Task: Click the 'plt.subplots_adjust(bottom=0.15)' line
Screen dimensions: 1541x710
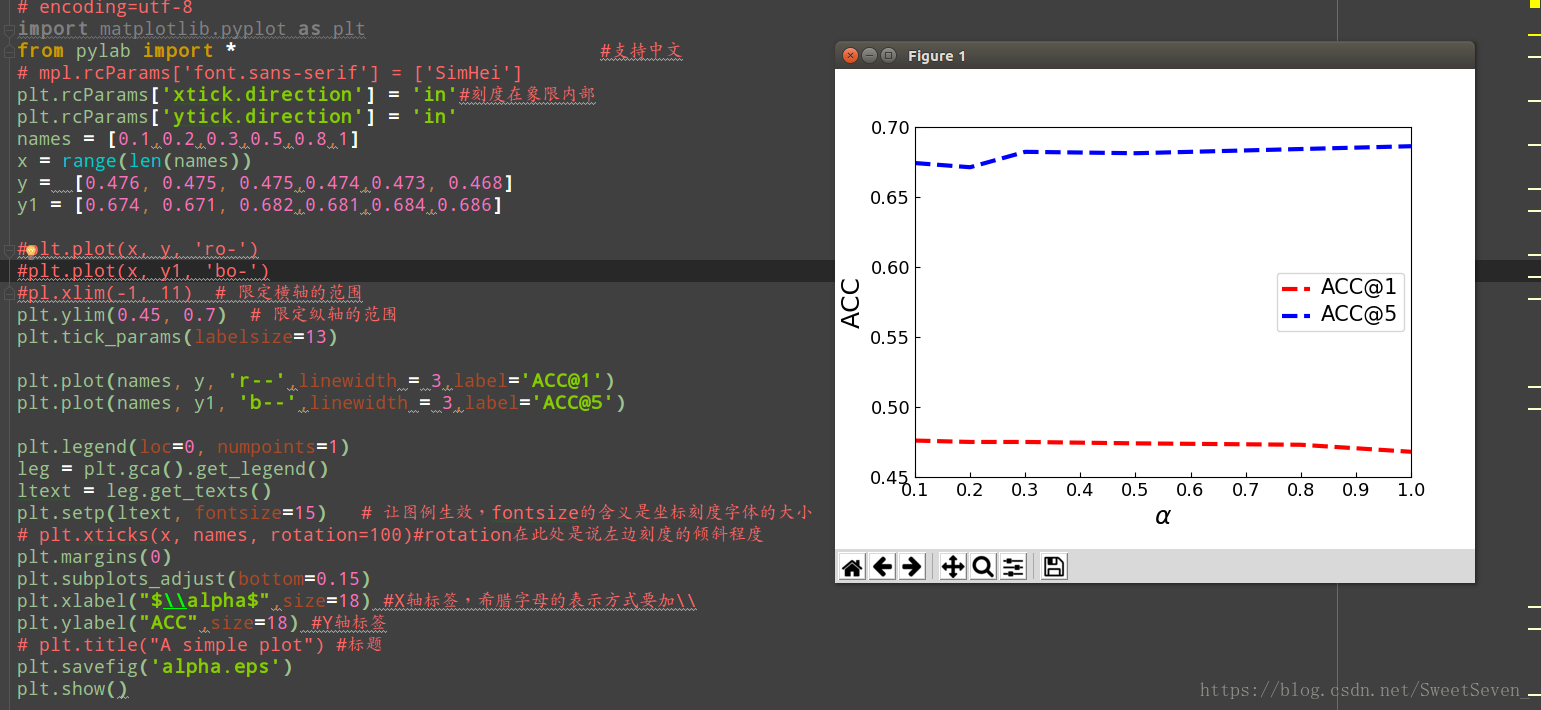Action: pyautogui.click(x=194, y=579)
